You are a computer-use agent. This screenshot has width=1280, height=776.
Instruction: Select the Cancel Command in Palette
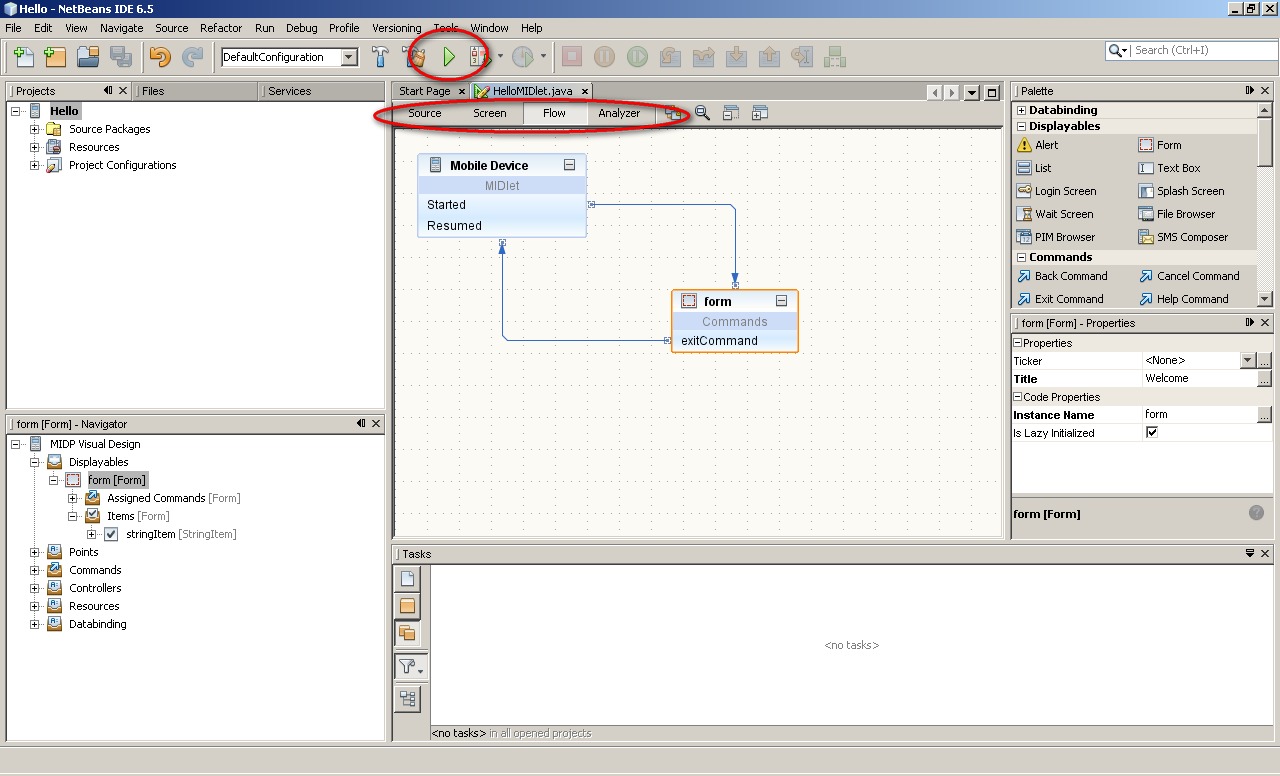point(1189,276)
